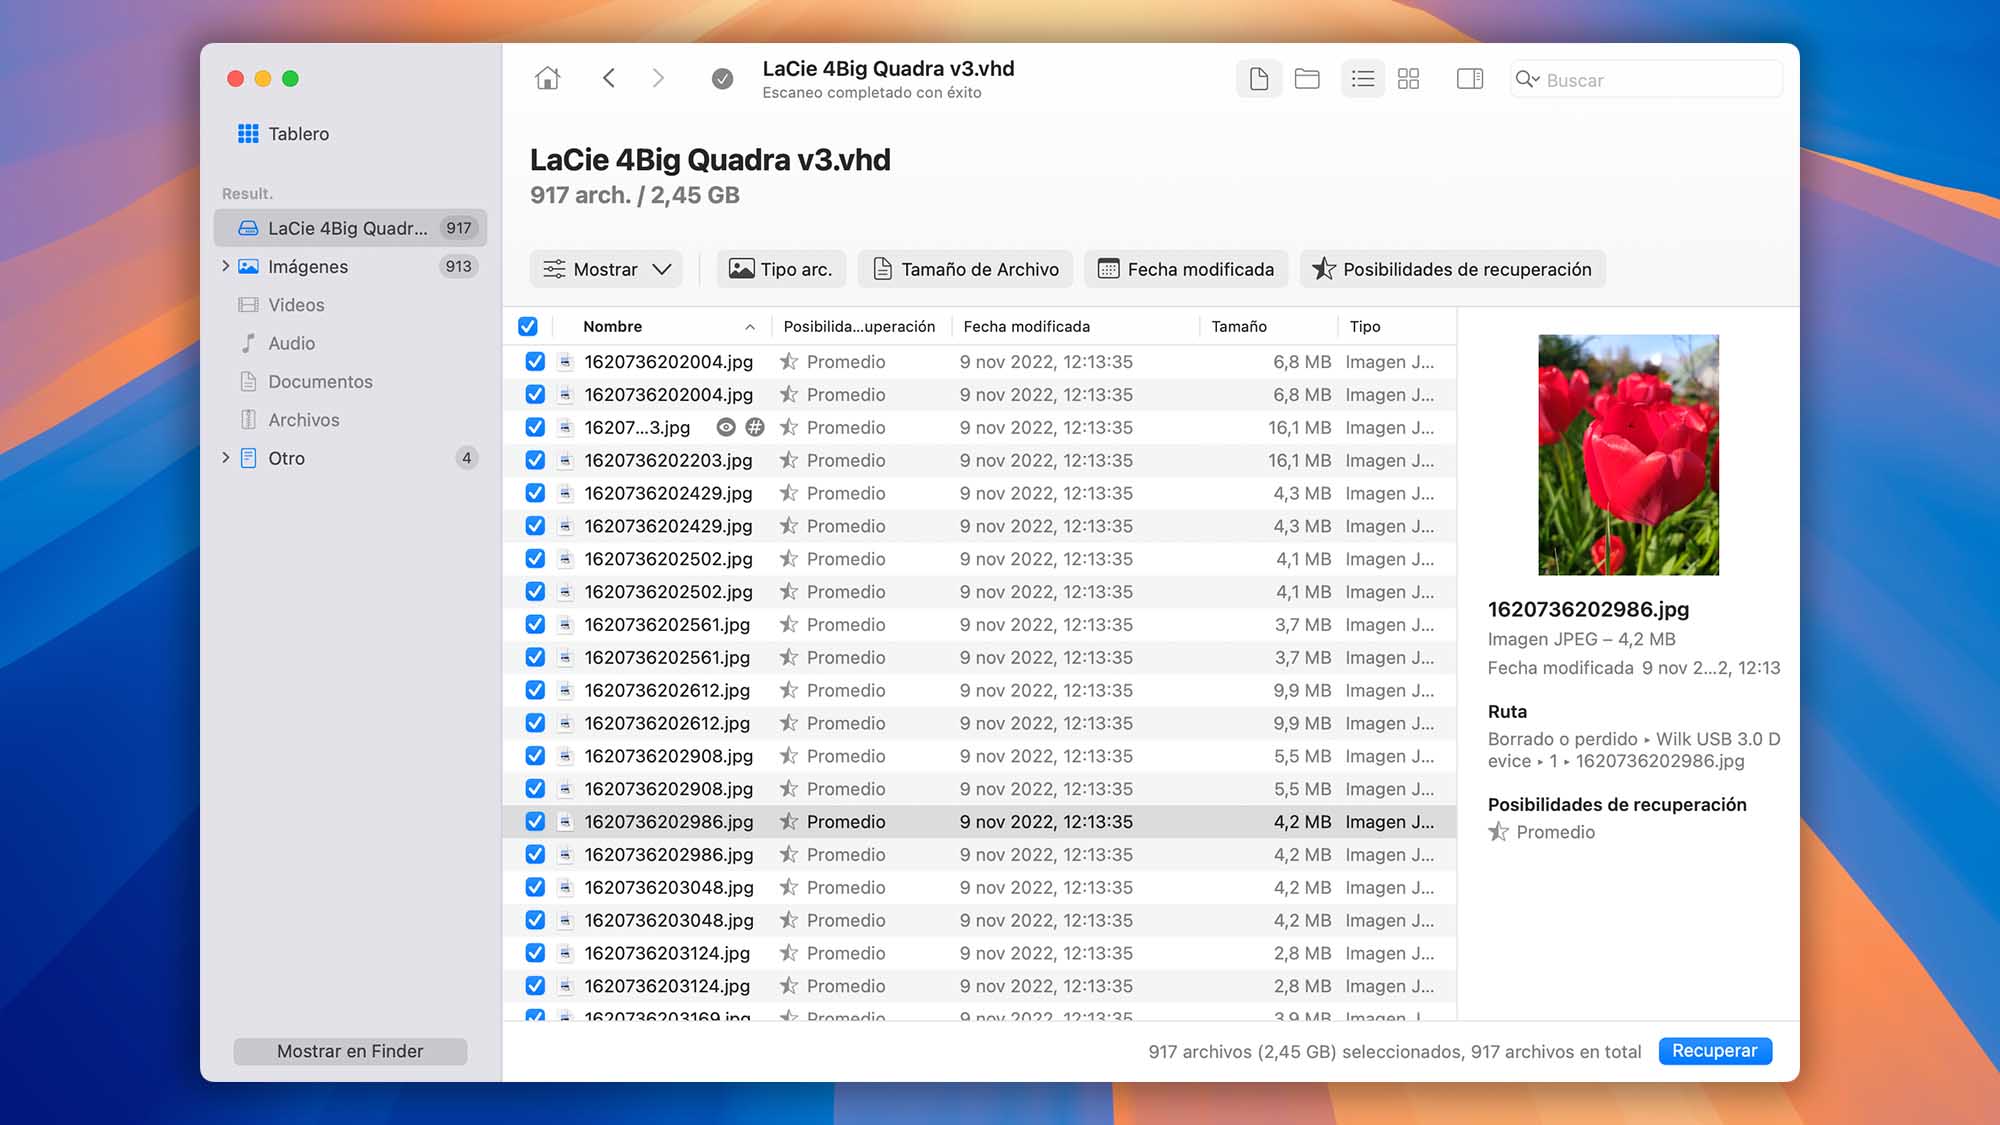Open the Fecha modificada filter
Image resolution: width=2000 pixels, height=1125 pixels.
point(1186,269)
